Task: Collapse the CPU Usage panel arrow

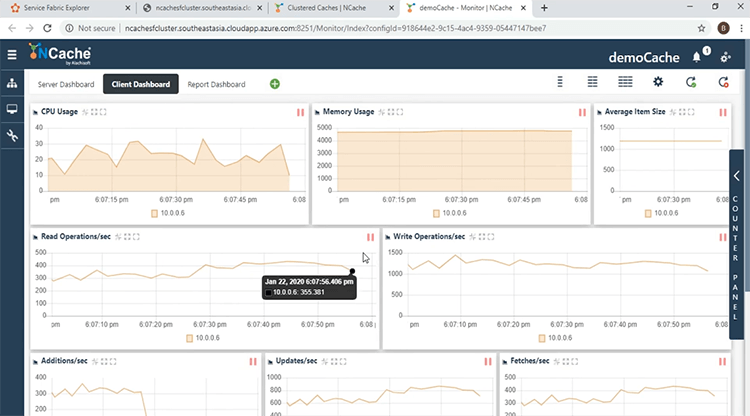Action: (x=35, y=112)
